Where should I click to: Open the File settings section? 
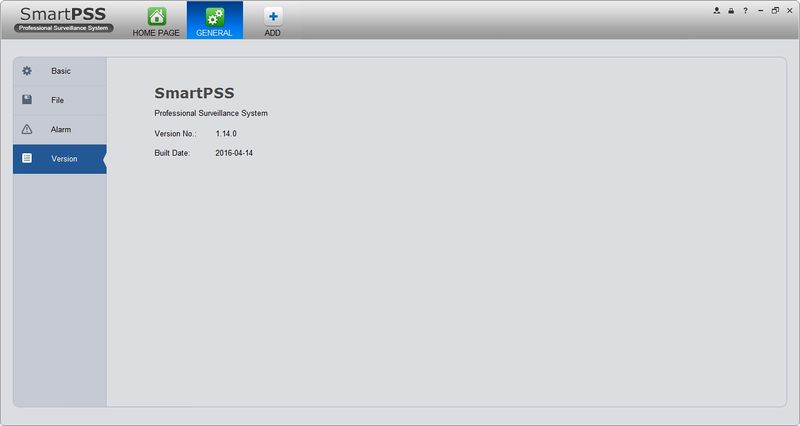tap(60, 100)
